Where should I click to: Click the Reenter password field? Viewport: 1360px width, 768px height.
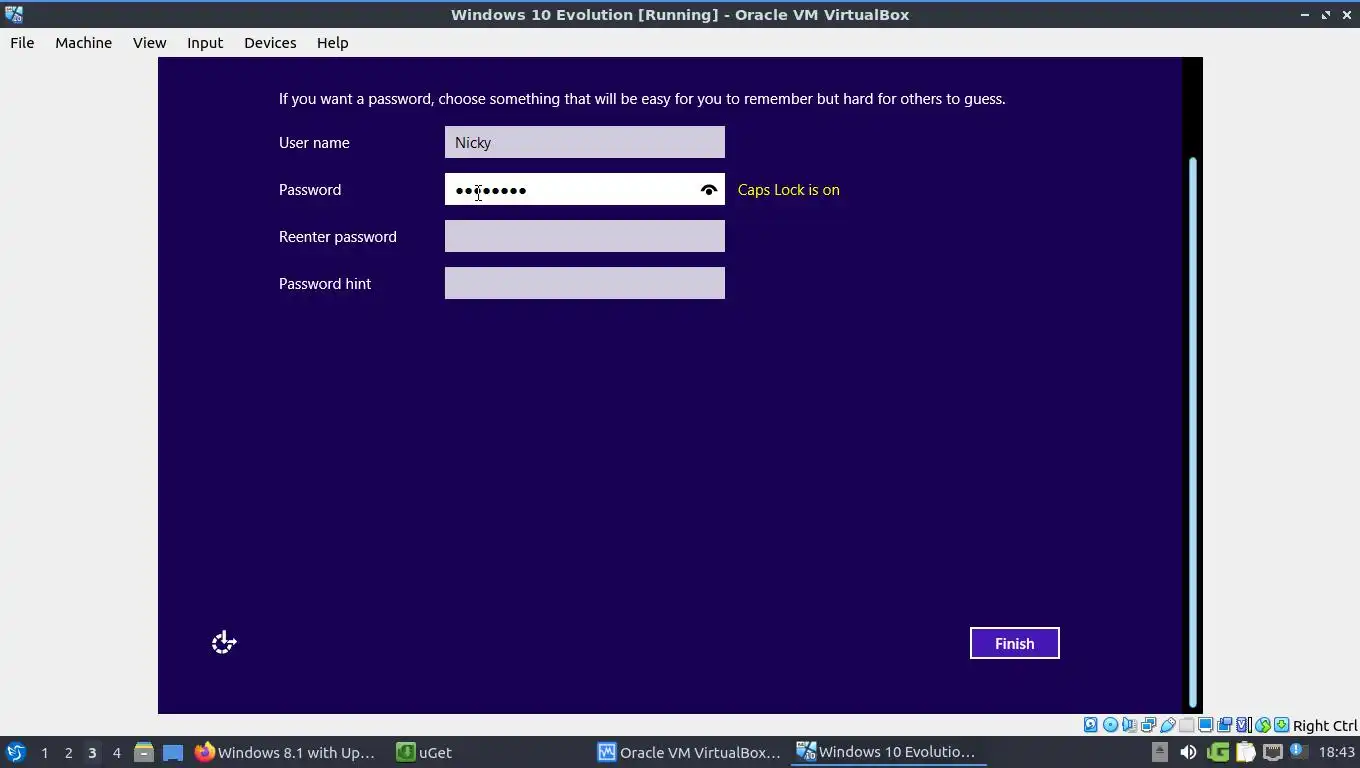pos(585,236)
